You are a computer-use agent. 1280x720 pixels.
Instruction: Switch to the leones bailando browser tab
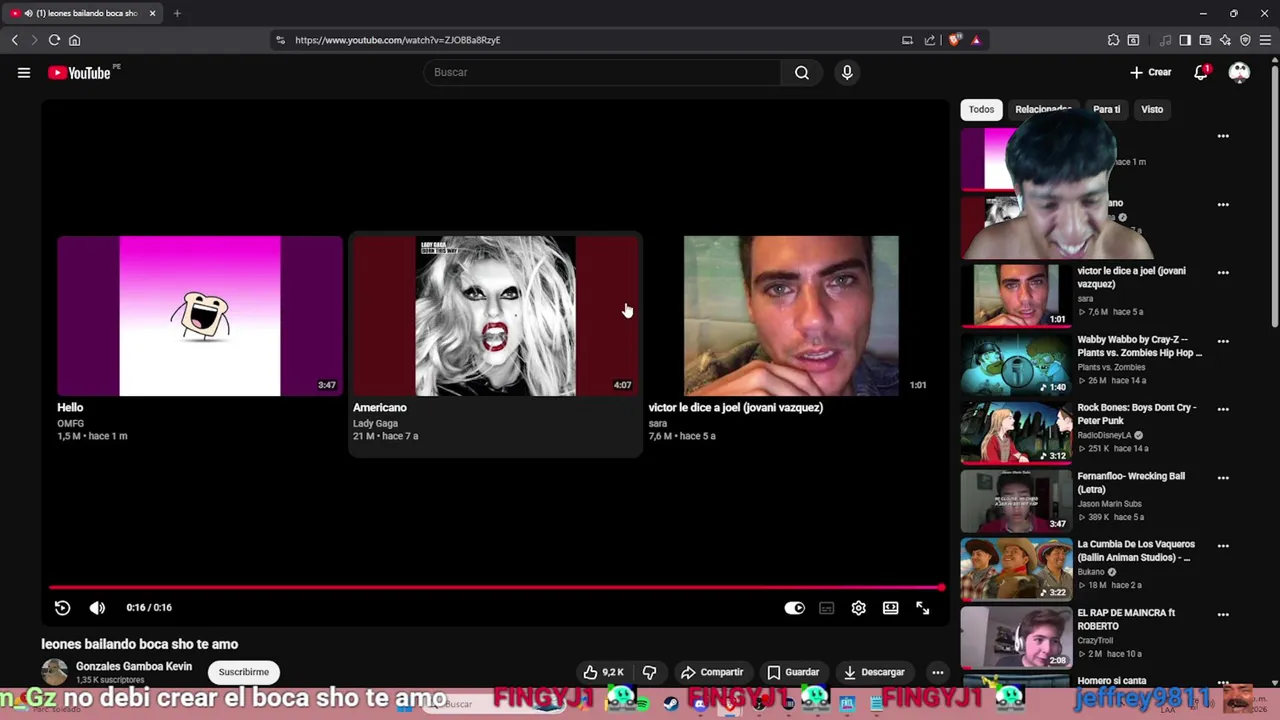pyautogui.click(x=80, y=13)
